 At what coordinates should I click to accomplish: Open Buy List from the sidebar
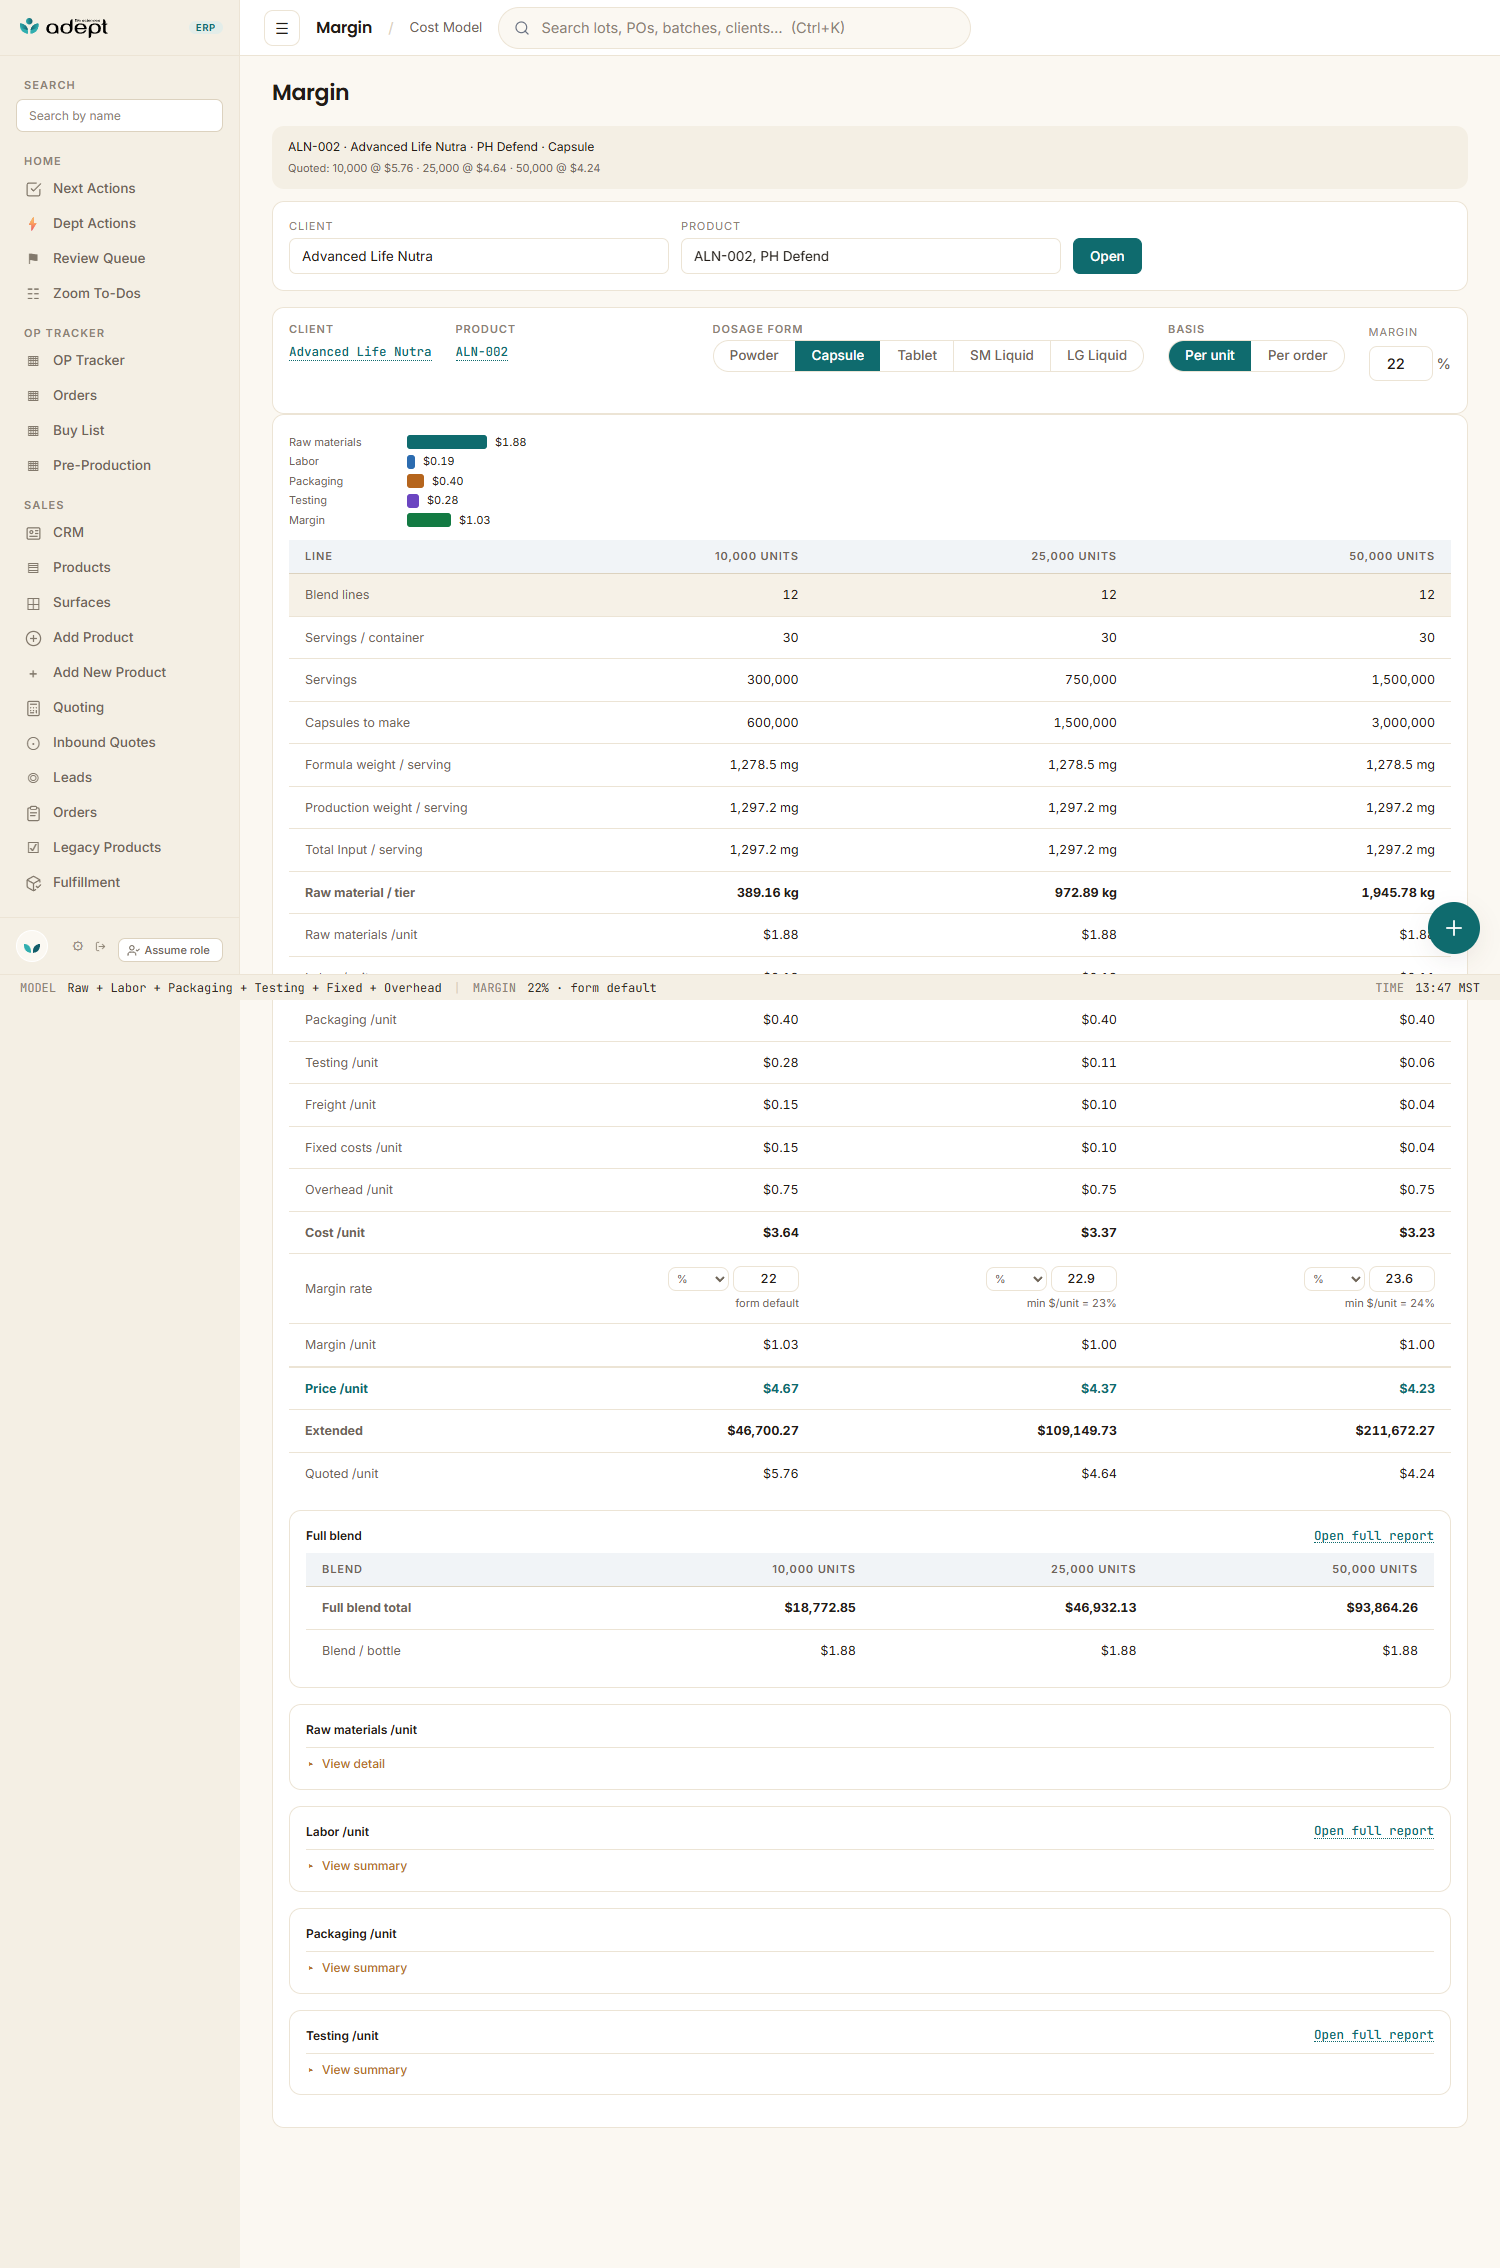79,431
